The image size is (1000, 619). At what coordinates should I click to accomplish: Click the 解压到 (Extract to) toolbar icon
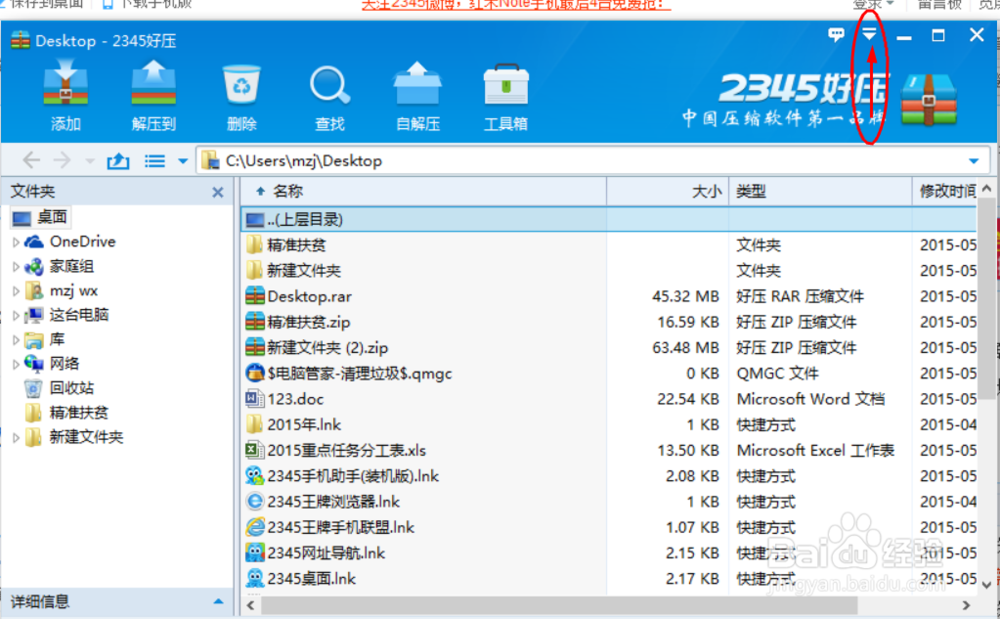153,84
